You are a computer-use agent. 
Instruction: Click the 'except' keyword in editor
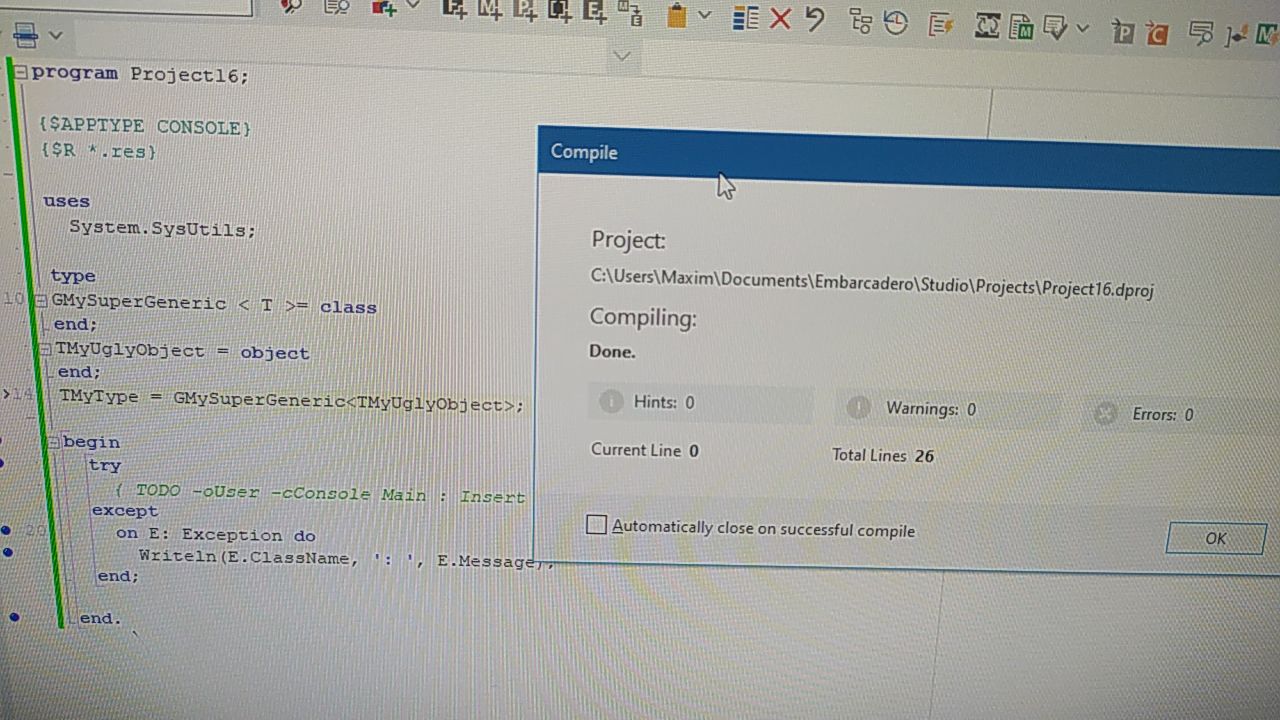click(125, 510)
